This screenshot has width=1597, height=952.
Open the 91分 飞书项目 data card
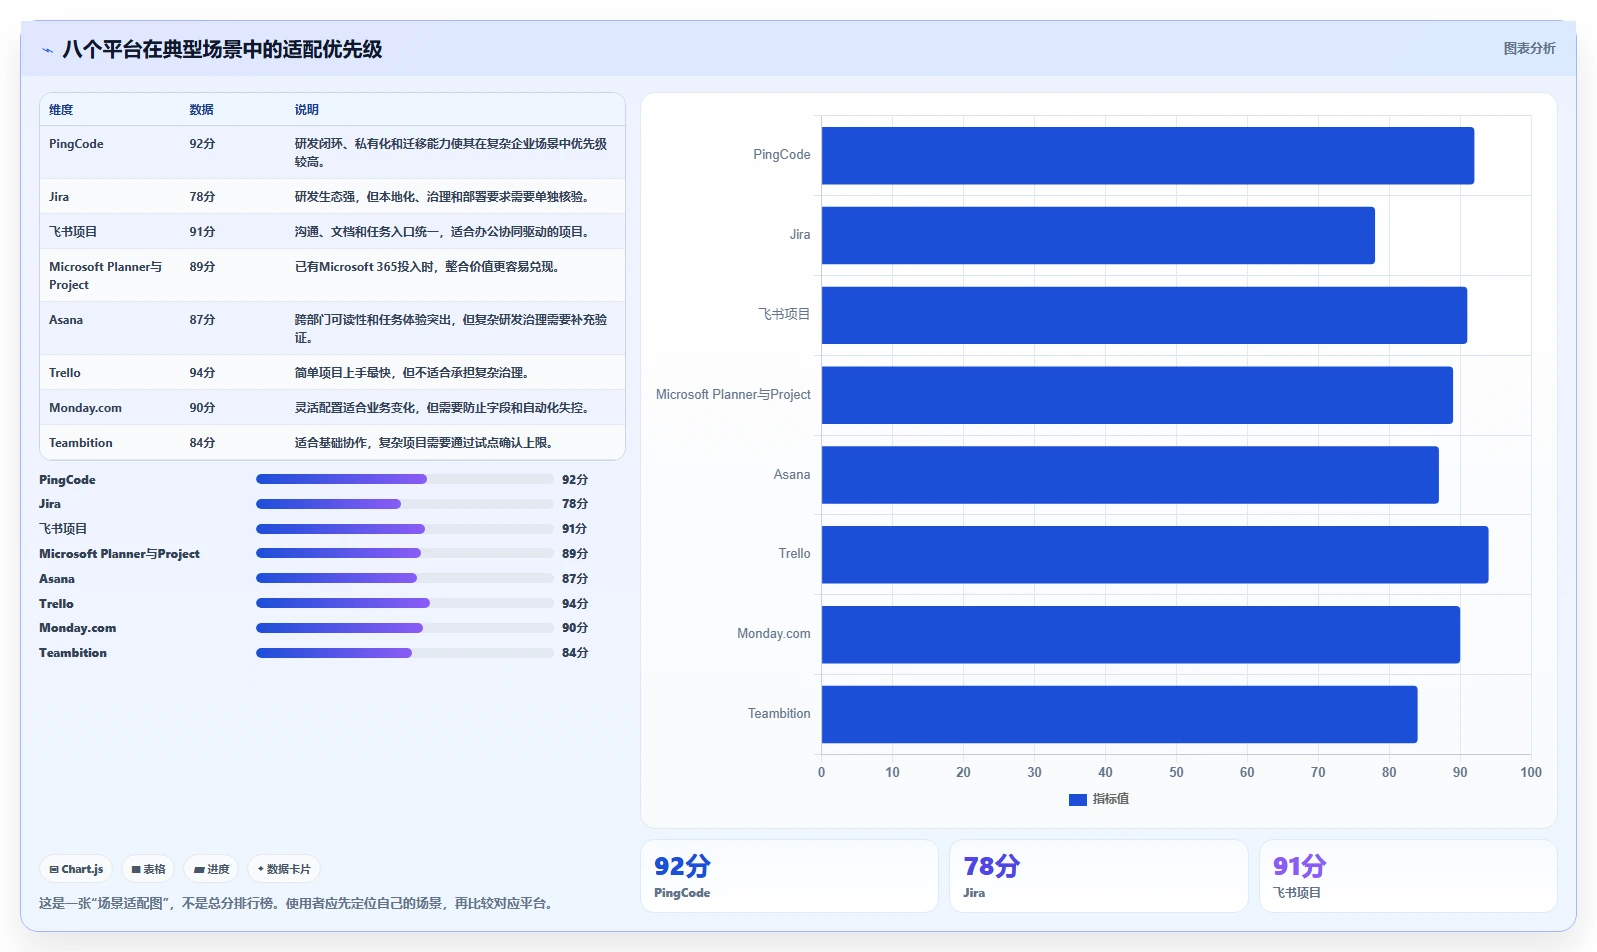pos(1408,876)
